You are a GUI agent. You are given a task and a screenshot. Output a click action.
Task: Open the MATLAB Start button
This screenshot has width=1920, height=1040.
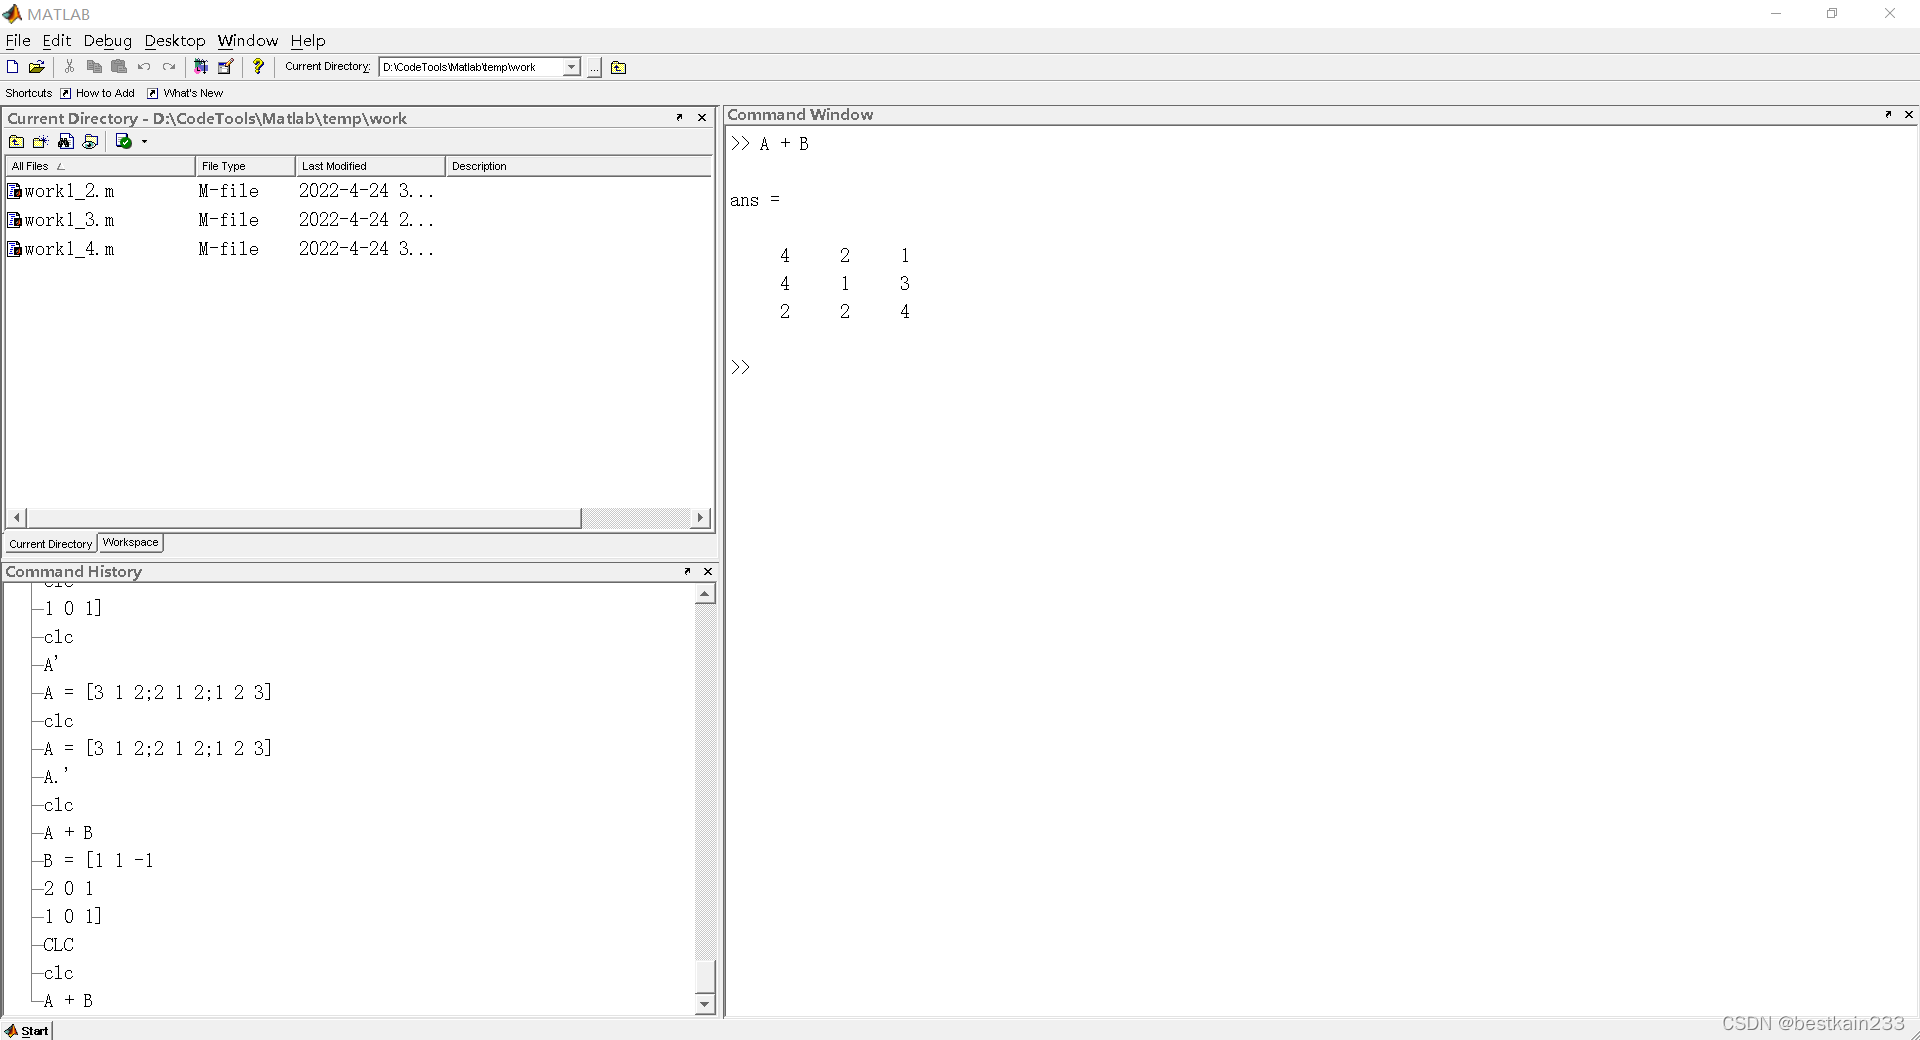[x=27, y=1030]
